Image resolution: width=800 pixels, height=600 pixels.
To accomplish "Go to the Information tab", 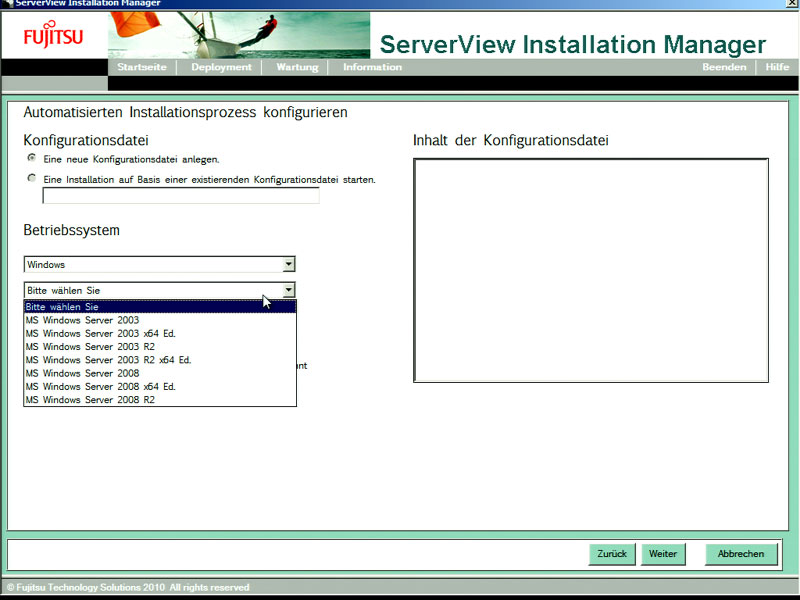I will coord(372,67).
